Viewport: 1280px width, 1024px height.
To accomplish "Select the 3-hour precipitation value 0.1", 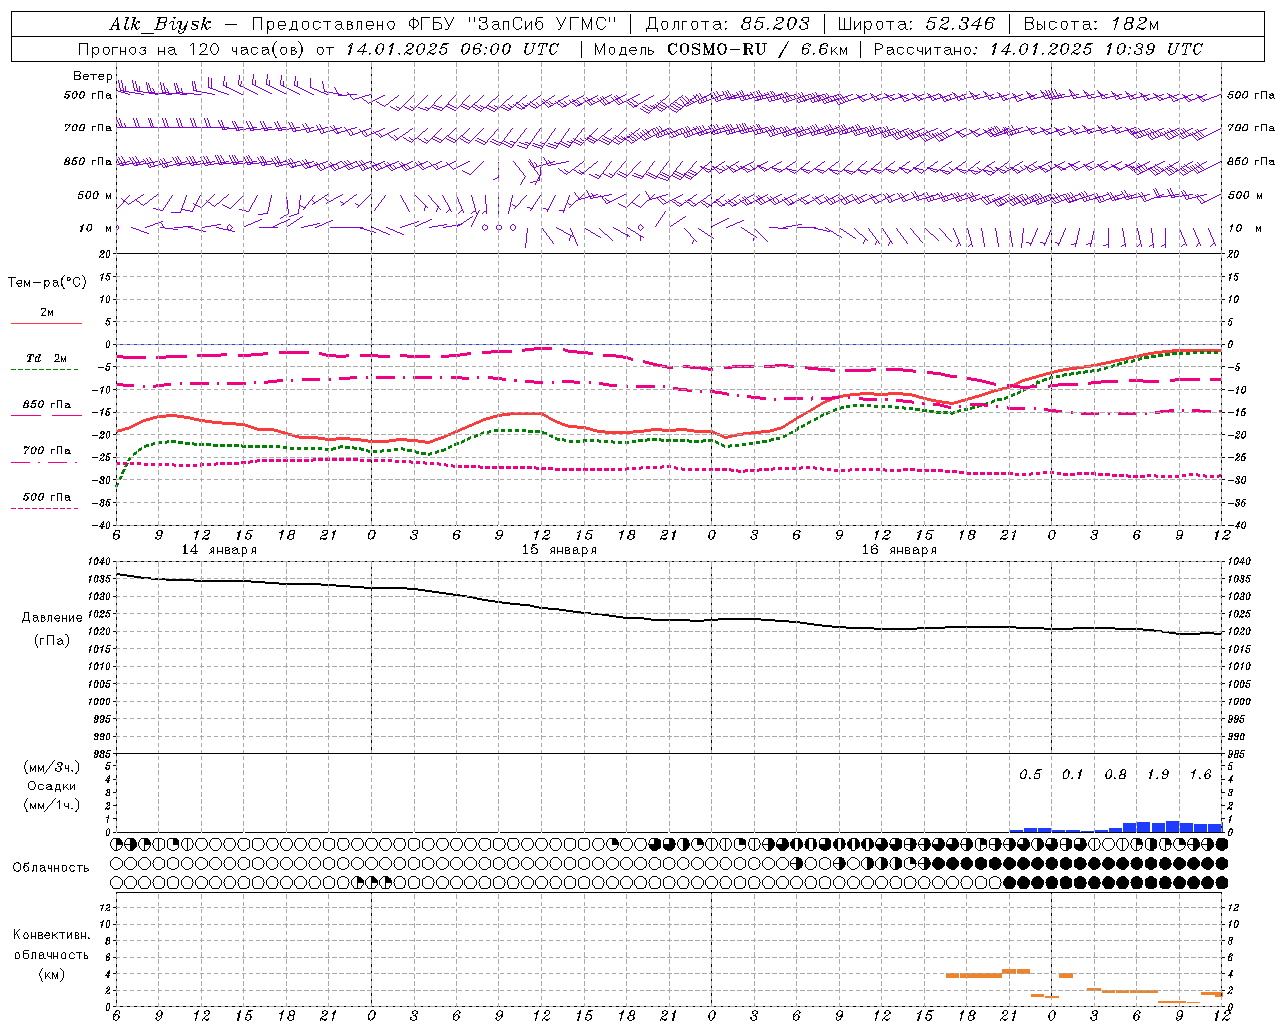I will 1072,775.
